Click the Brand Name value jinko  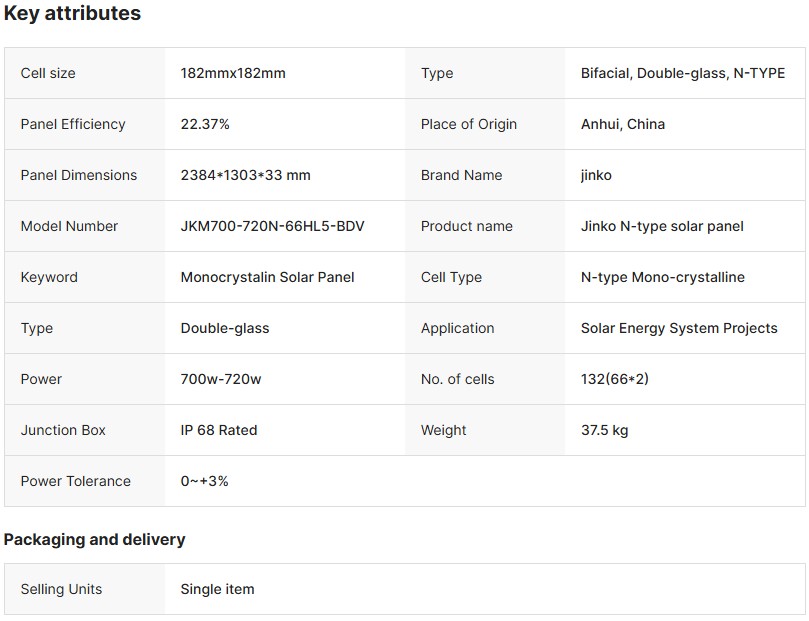coord(596,175)
